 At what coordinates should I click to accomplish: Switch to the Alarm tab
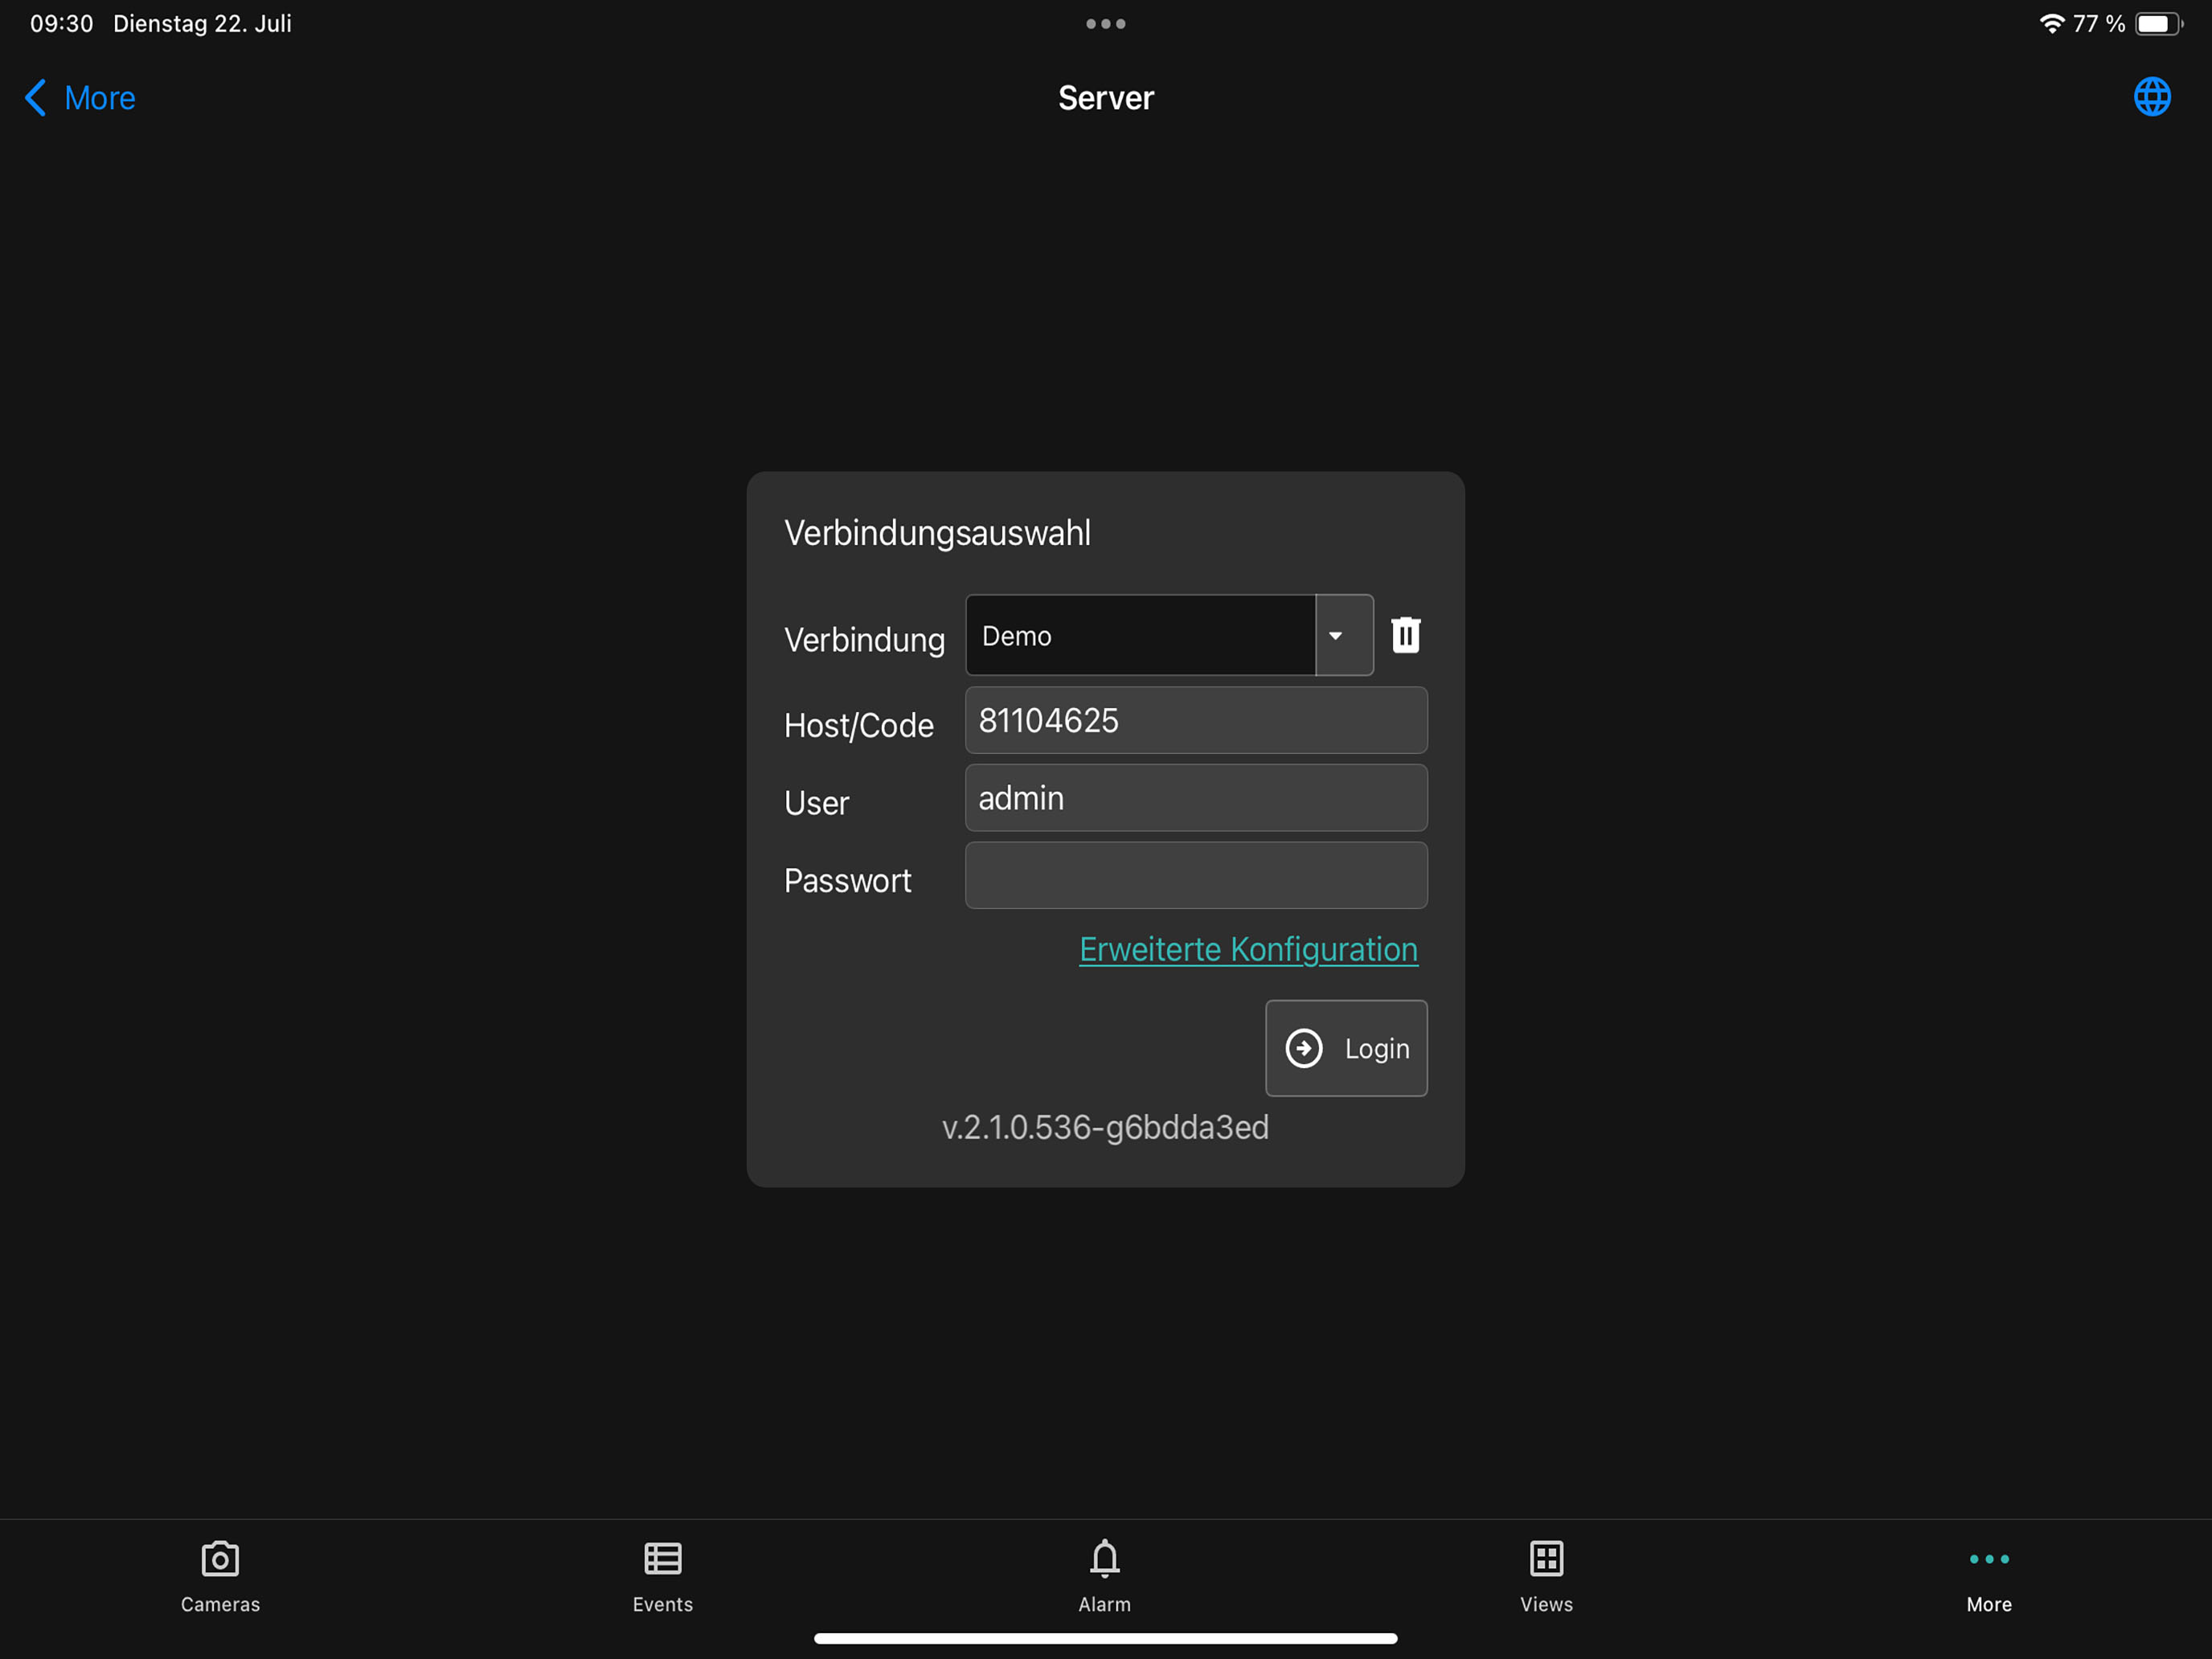(x=1105, y=1577)
